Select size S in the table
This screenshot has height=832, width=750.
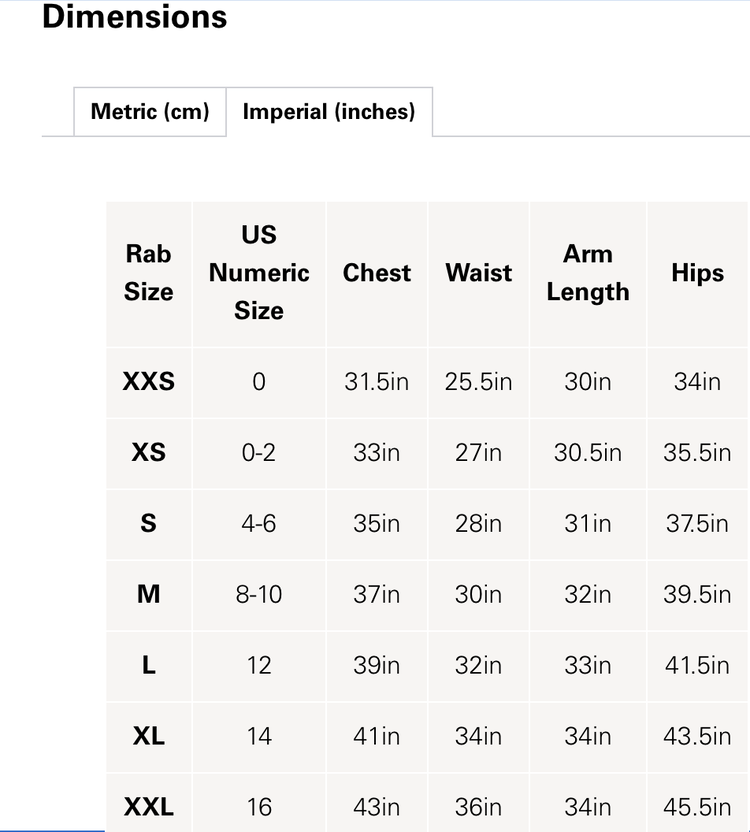coord(148,523)
